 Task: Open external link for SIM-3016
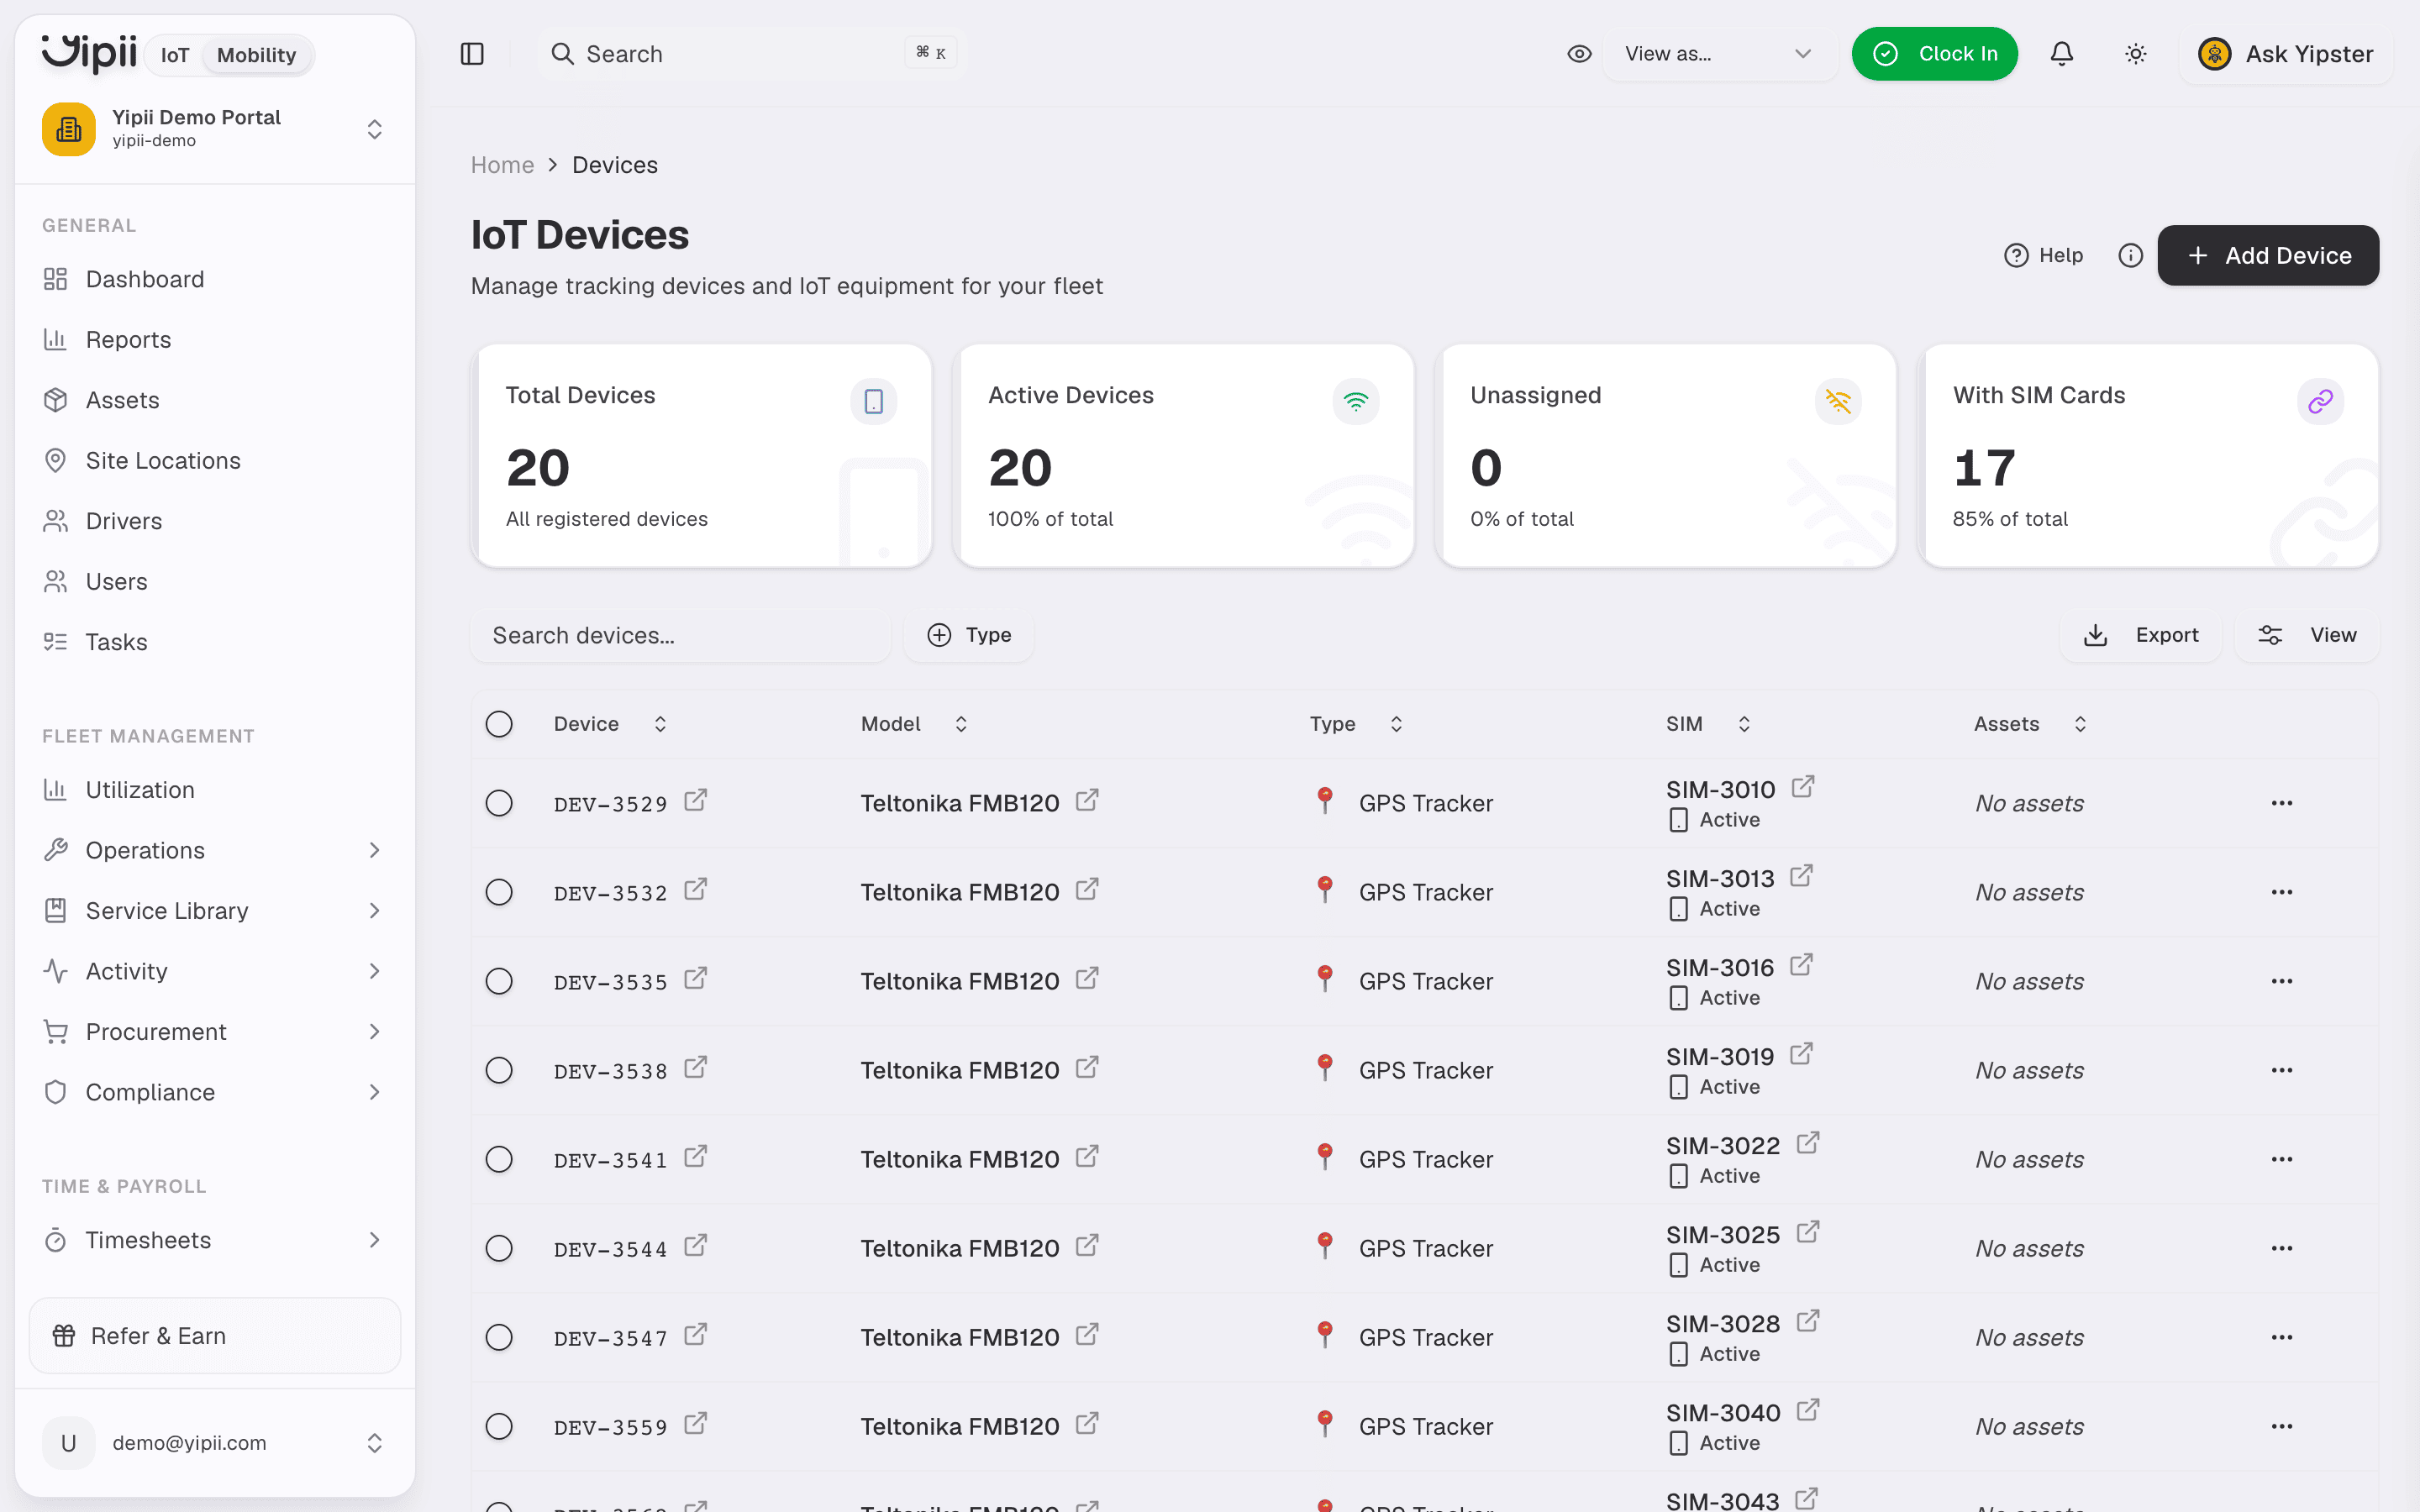1801,965
